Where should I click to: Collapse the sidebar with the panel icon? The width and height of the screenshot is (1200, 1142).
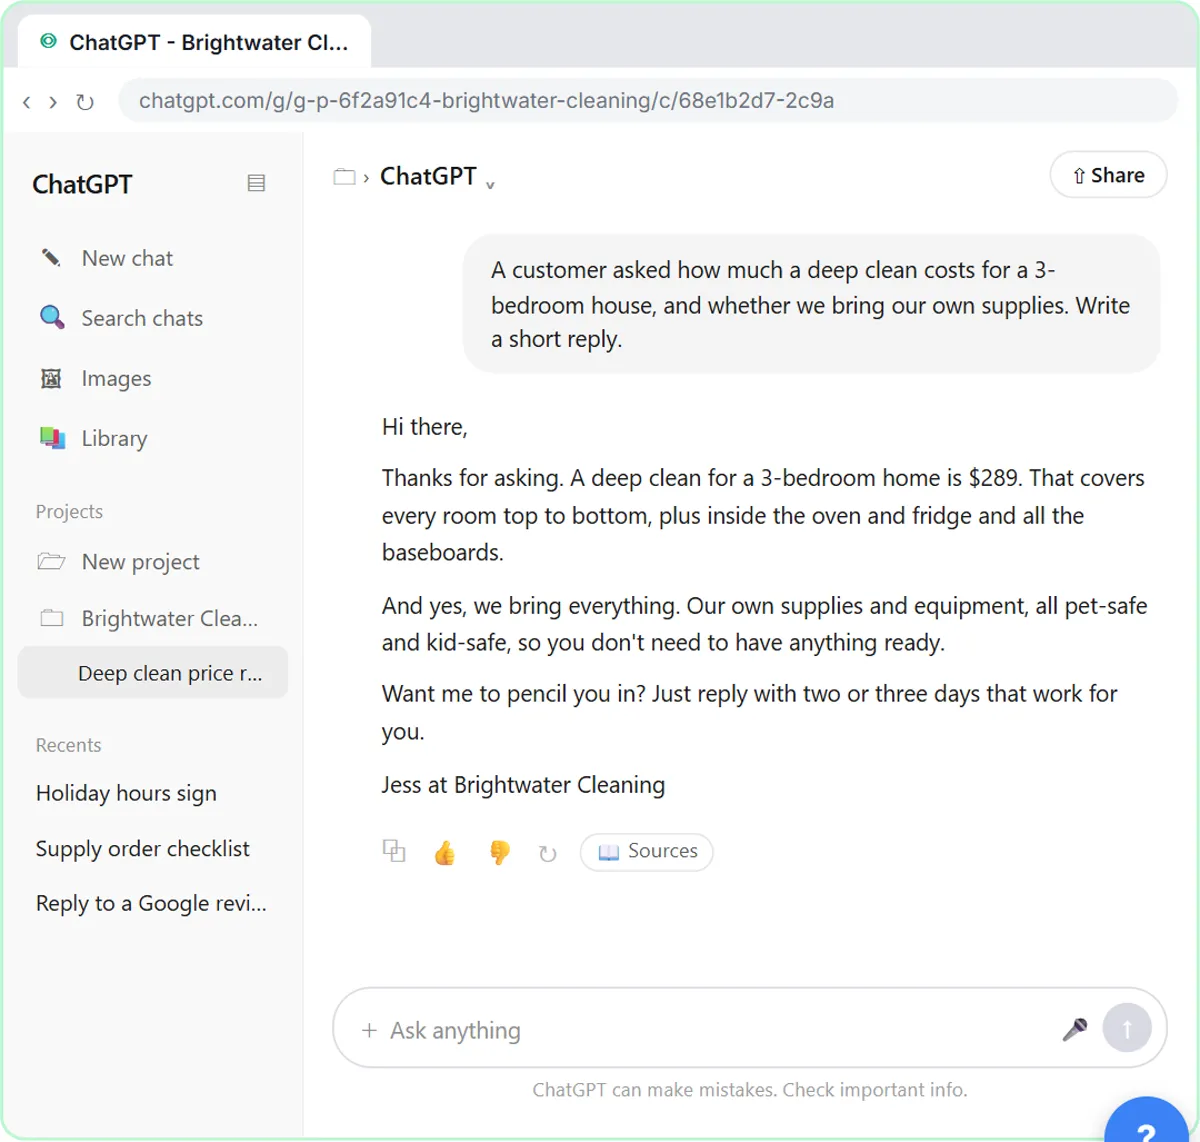[256, 183]
